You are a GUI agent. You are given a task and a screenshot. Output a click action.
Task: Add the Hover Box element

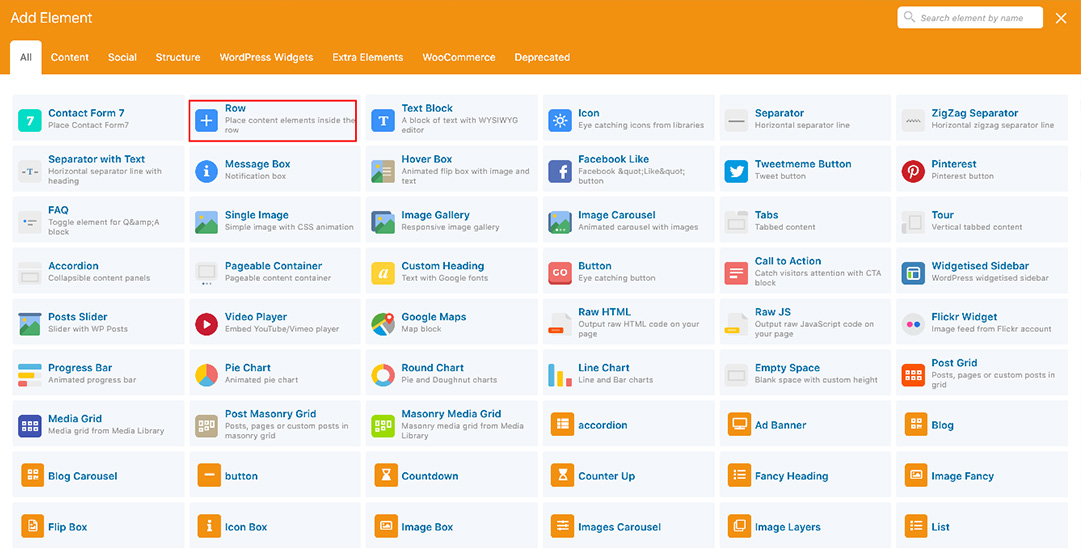[x=452, y=169]
